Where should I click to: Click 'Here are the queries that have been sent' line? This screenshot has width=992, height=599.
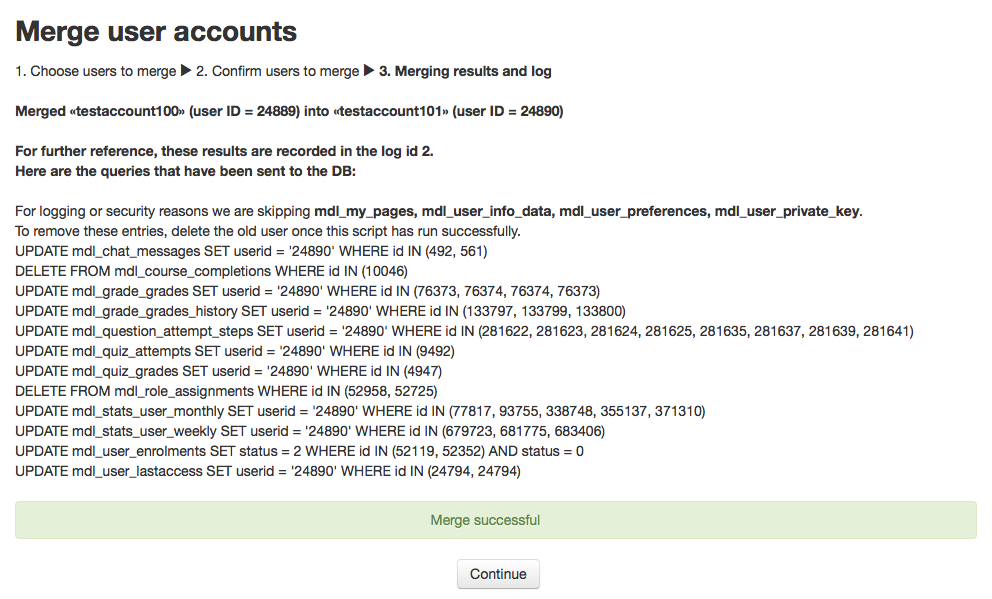tap(185, 171)
